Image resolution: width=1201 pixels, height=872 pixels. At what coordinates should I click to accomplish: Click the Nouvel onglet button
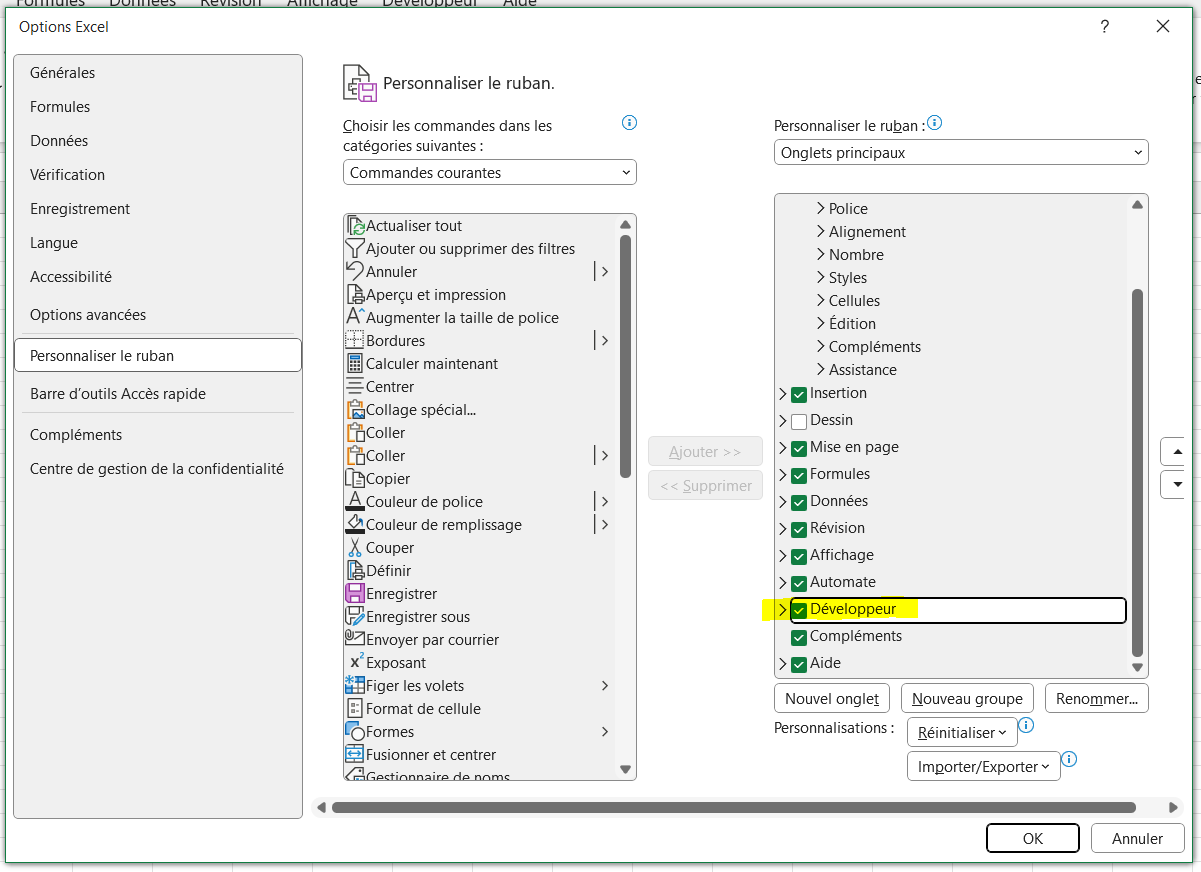(x=832, y=699)
